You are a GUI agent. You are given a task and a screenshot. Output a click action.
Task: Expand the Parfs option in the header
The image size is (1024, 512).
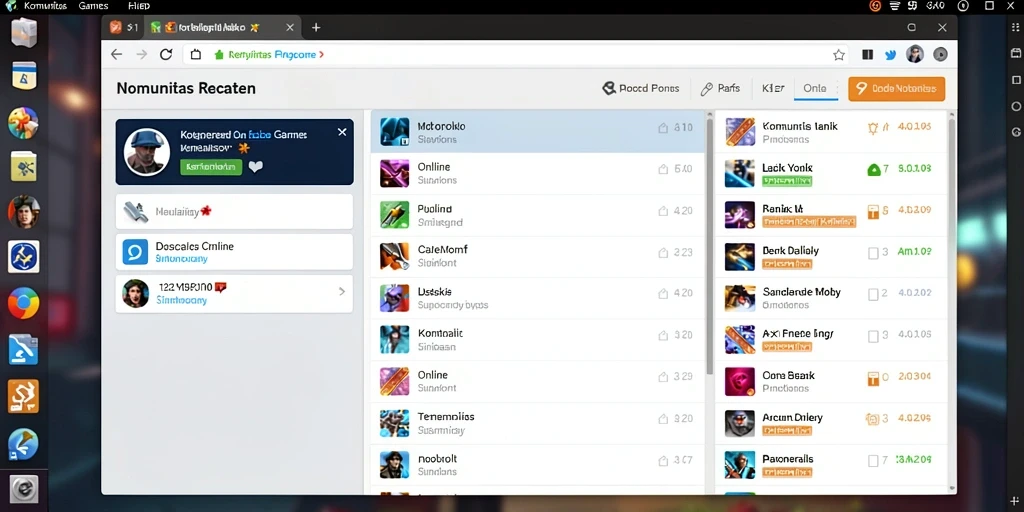(x=720, y=88)
